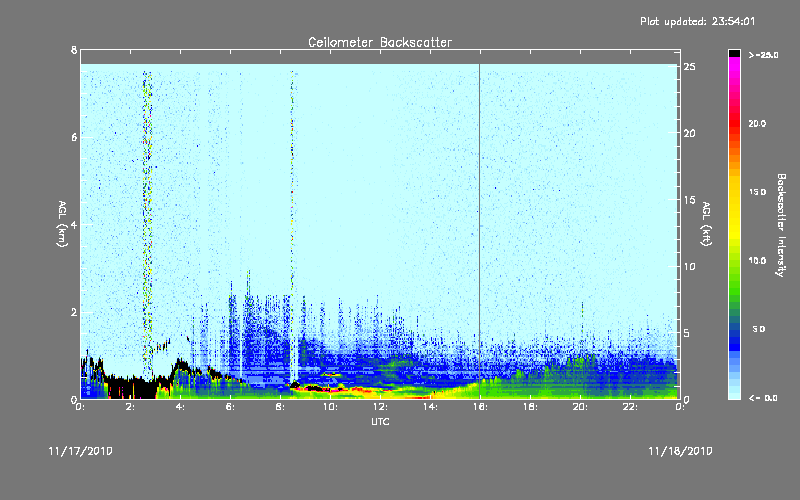Click the 15 tick on AGL (kft) axis
The width and height of the screenshot is (800, 500).
pos(690,200)
